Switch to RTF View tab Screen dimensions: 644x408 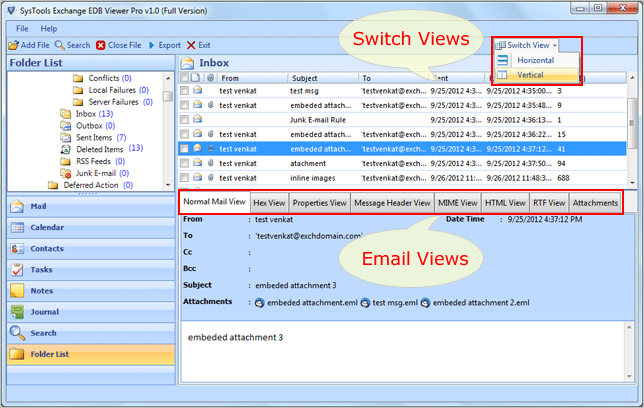point(549,203)
